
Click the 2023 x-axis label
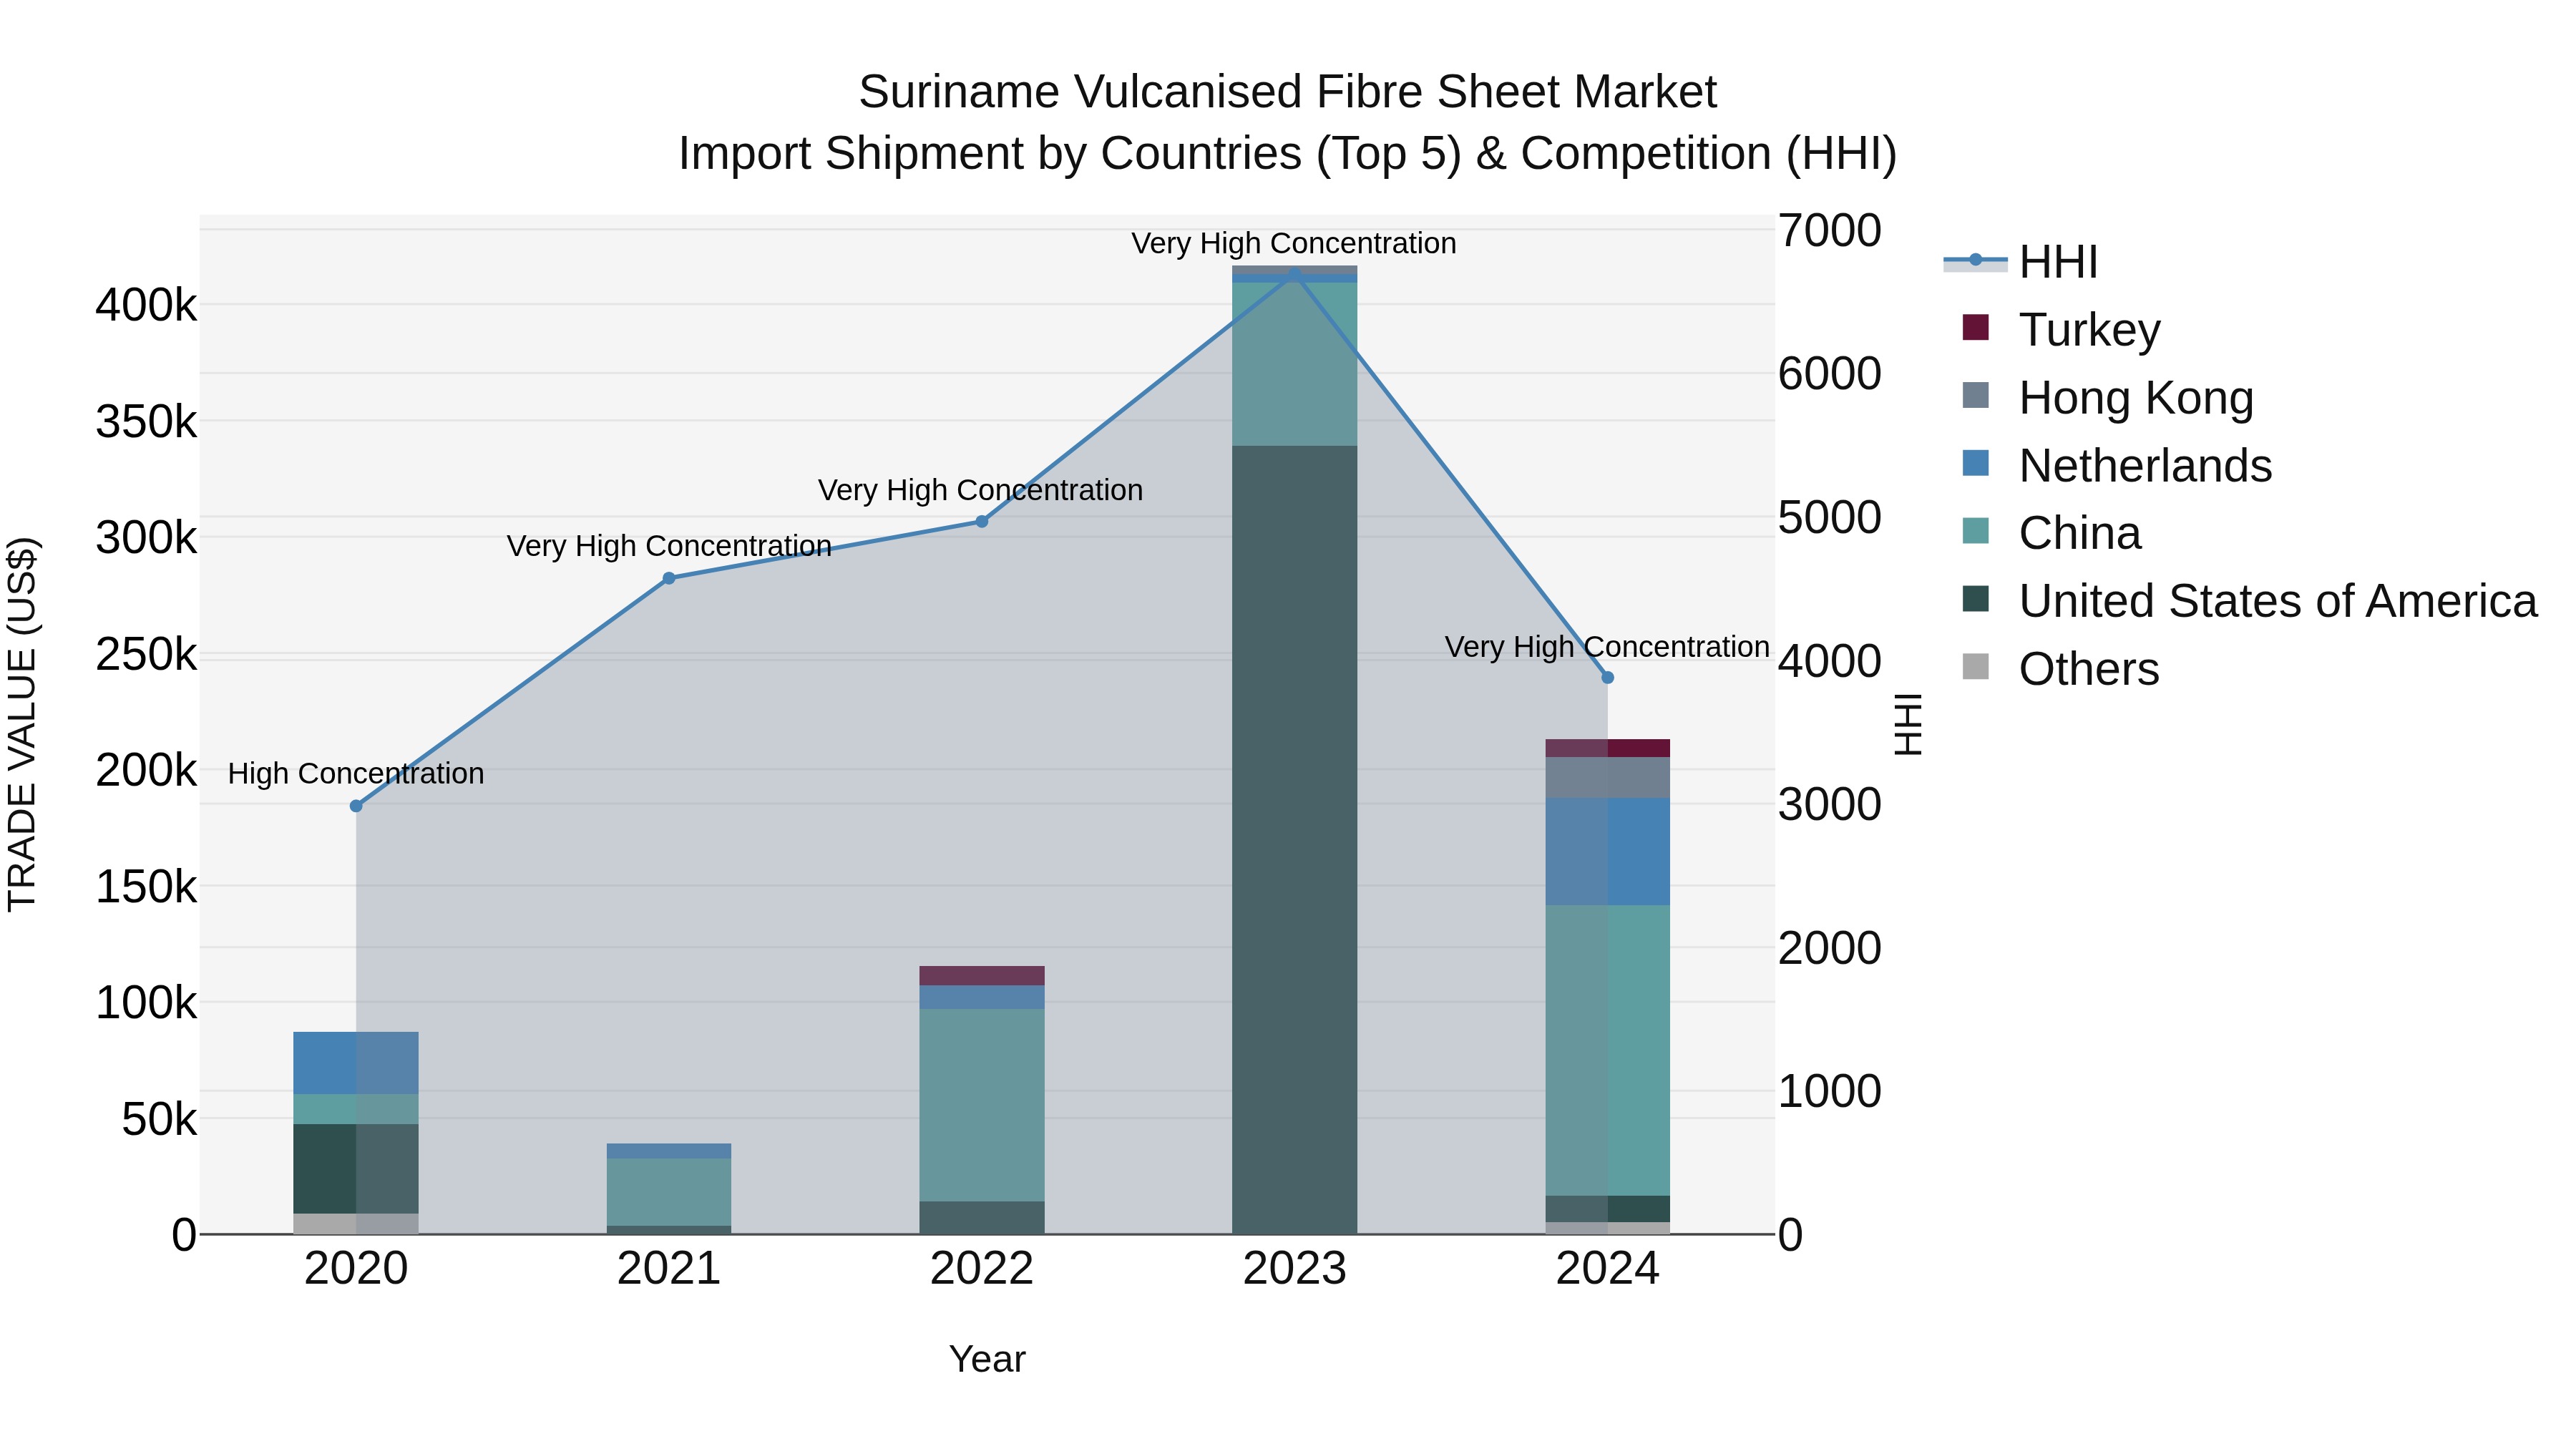point(1295,1269)
